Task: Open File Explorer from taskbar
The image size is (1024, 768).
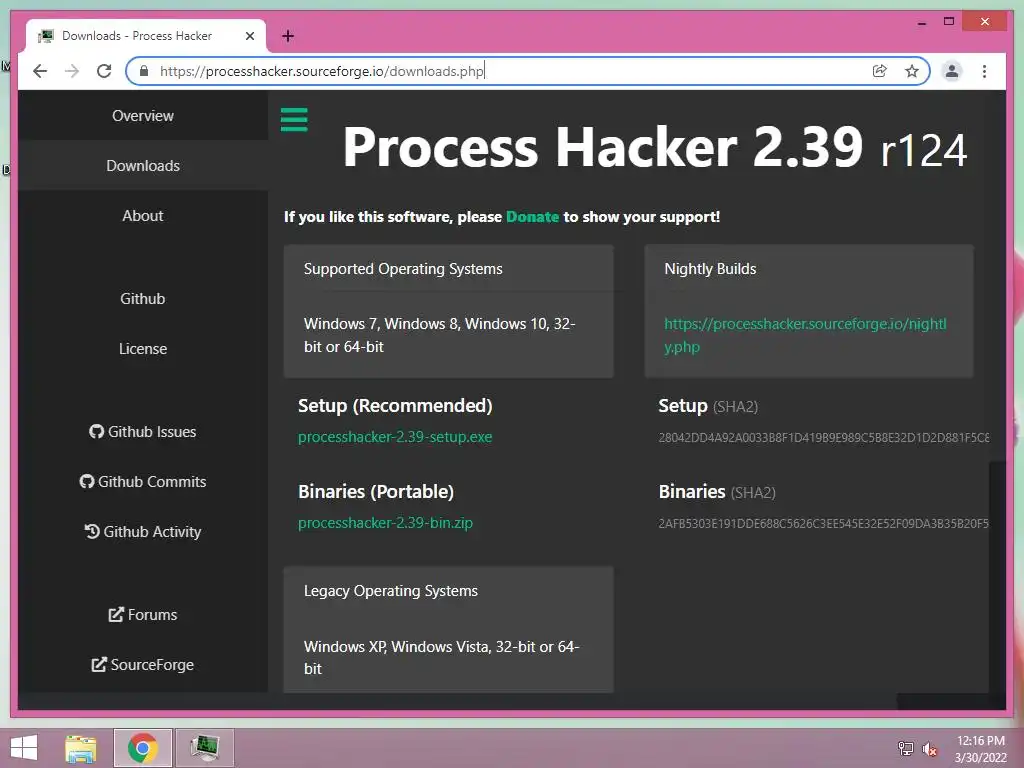Action: tap(80, 748)
